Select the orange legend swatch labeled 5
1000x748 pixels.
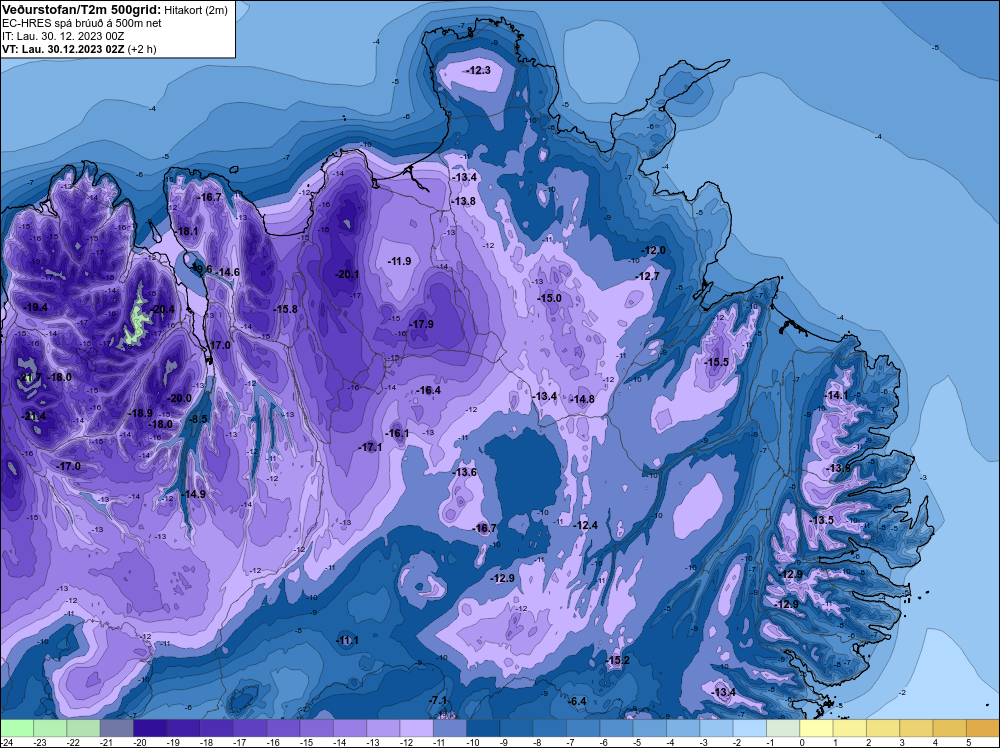tap(983, 728)
